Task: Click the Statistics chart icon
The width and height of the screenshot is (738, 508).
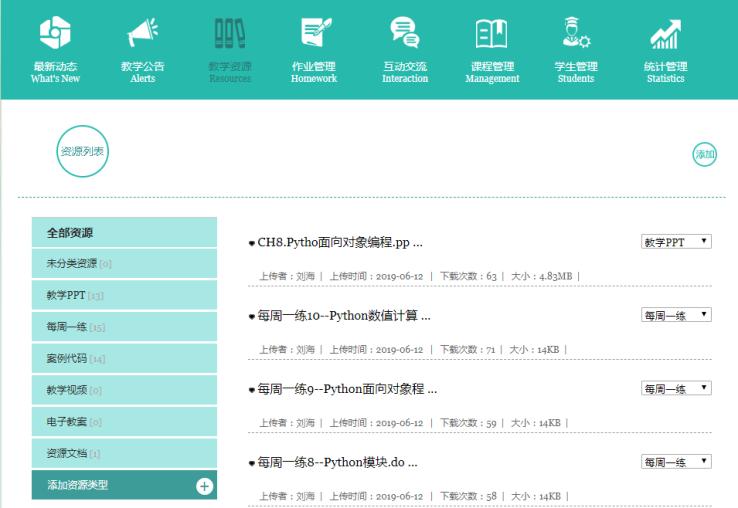Action: pyautogui.click(x=666, y=34)
